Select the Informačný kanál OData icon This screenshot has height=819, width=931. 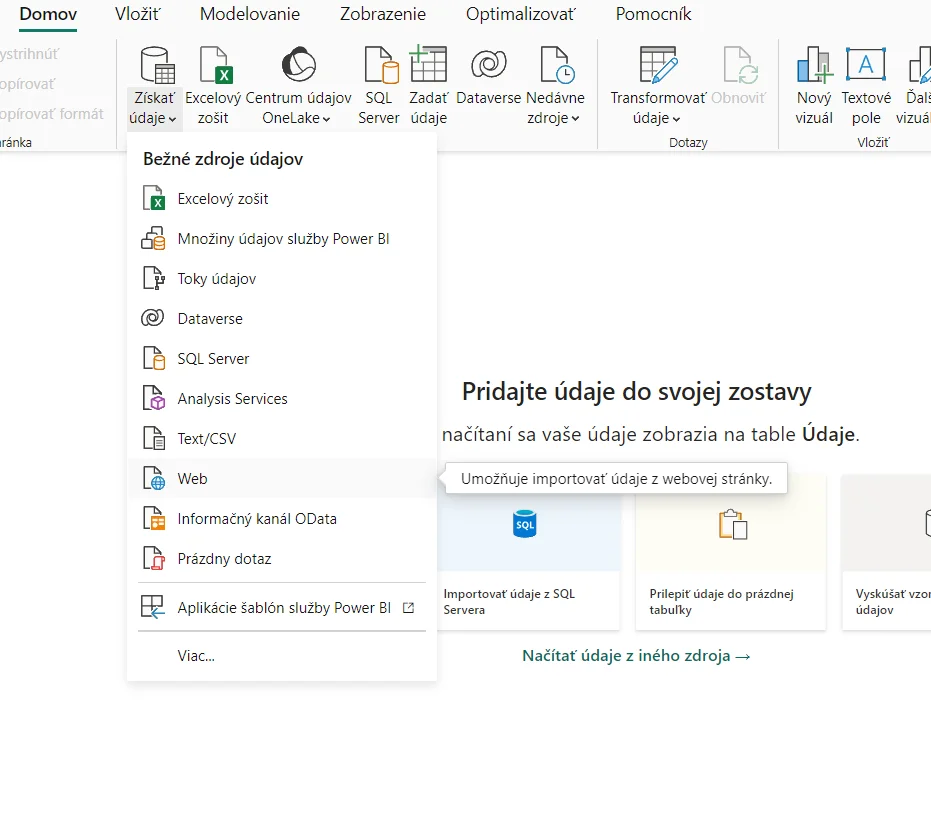click(x=154, y=518)
